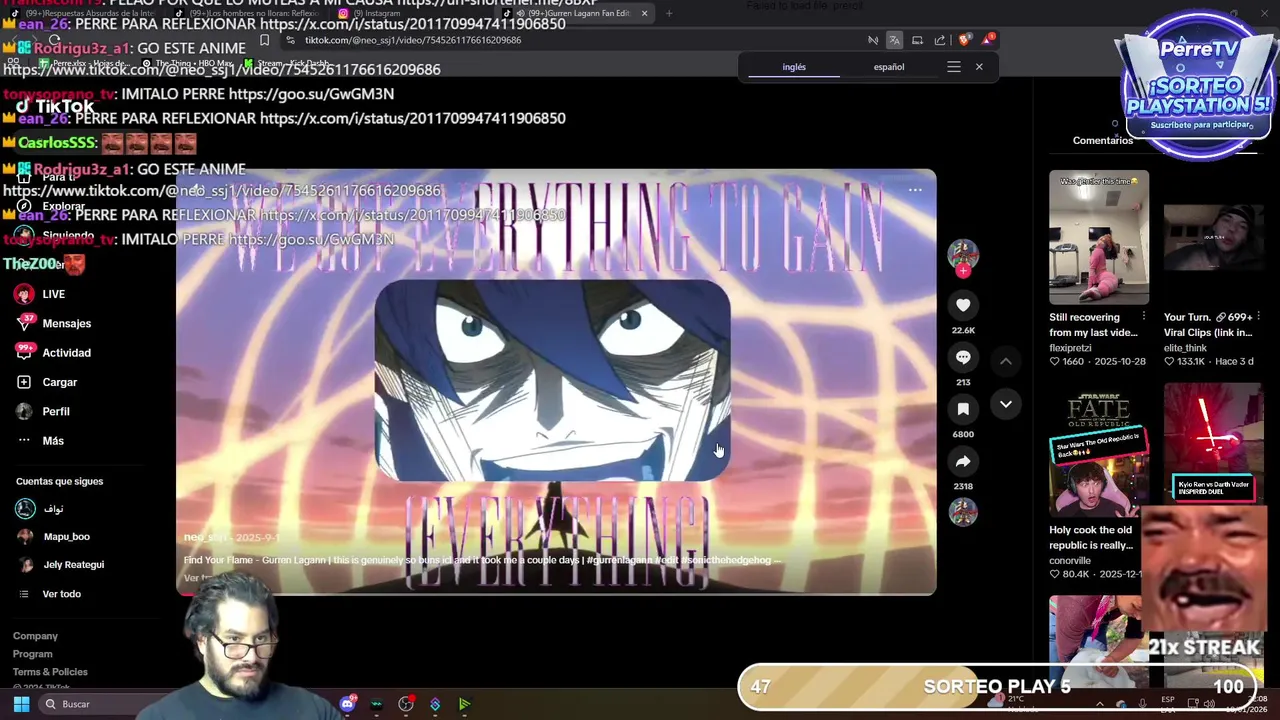Go to previous video with up chevron
Image resolution: width=1280 pixels, height=720 pixels.
1006,361
